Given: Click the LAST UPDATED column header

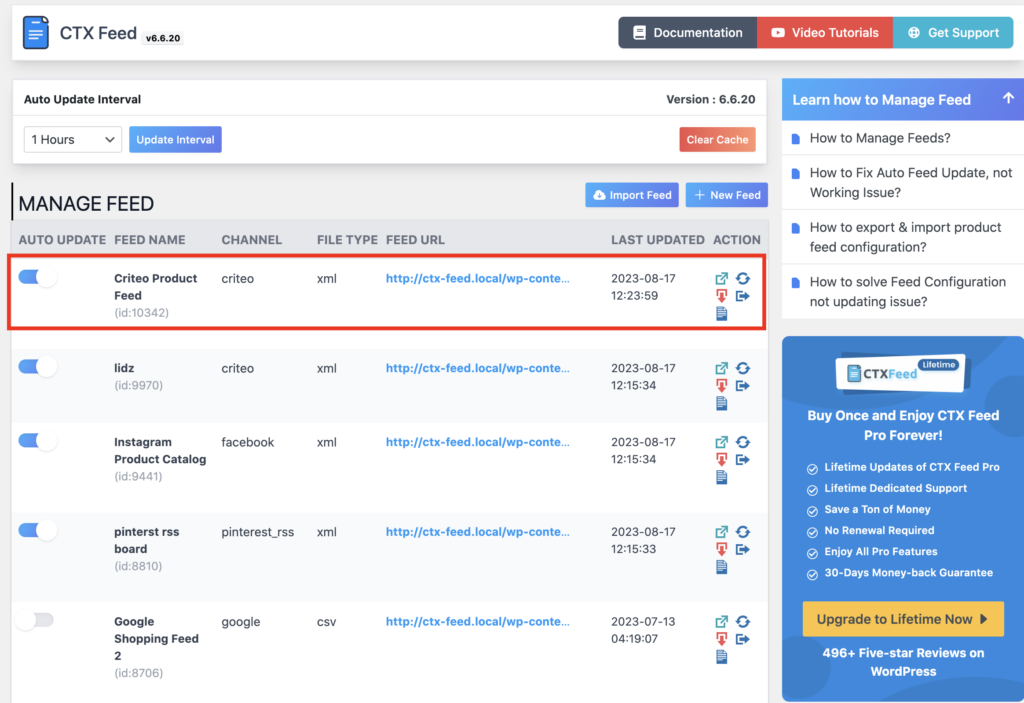Looking at the screenshot, I should pos(658,240).
